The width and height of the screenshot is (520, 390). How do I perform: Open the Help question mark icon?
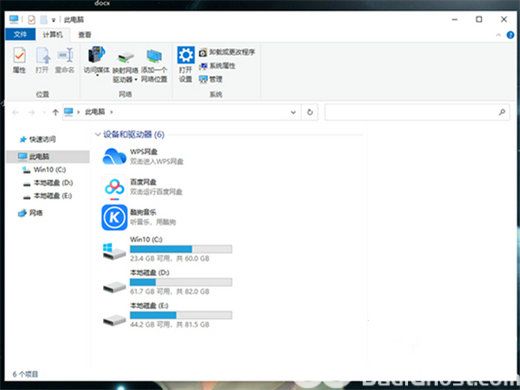pos(510,35)
